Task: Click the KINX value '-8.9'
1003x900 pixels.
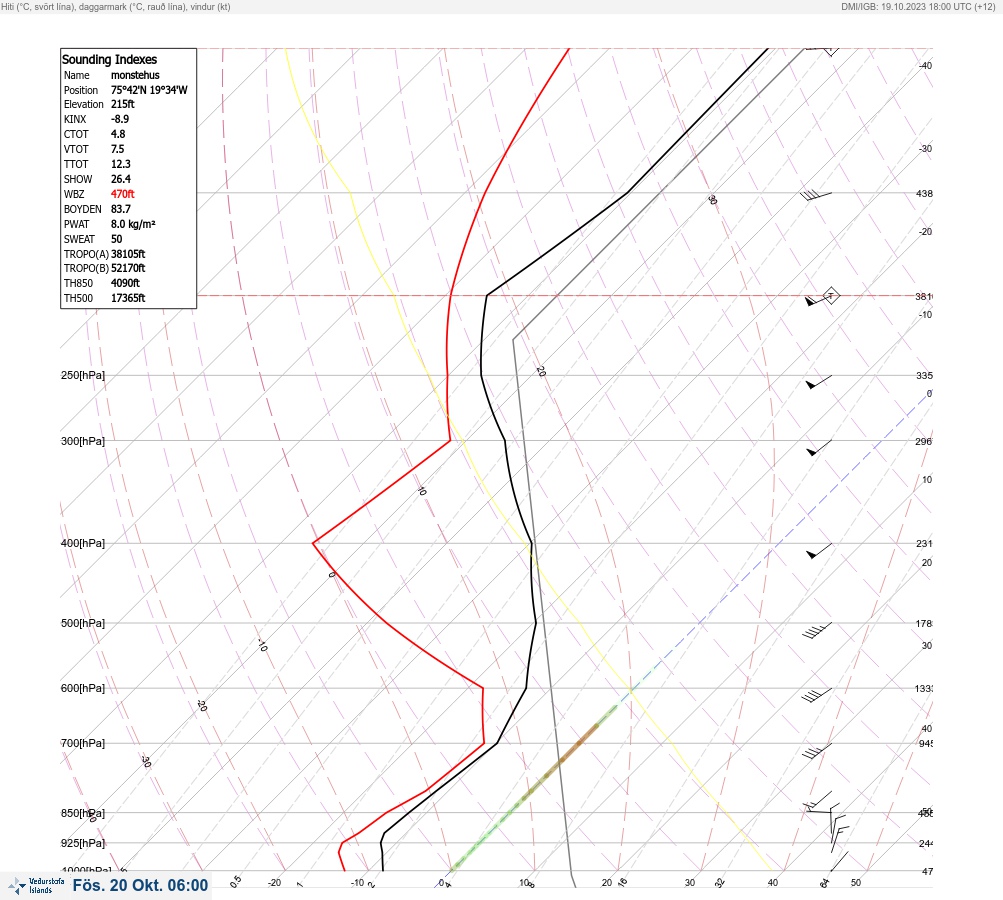Action: click(120, 119)
